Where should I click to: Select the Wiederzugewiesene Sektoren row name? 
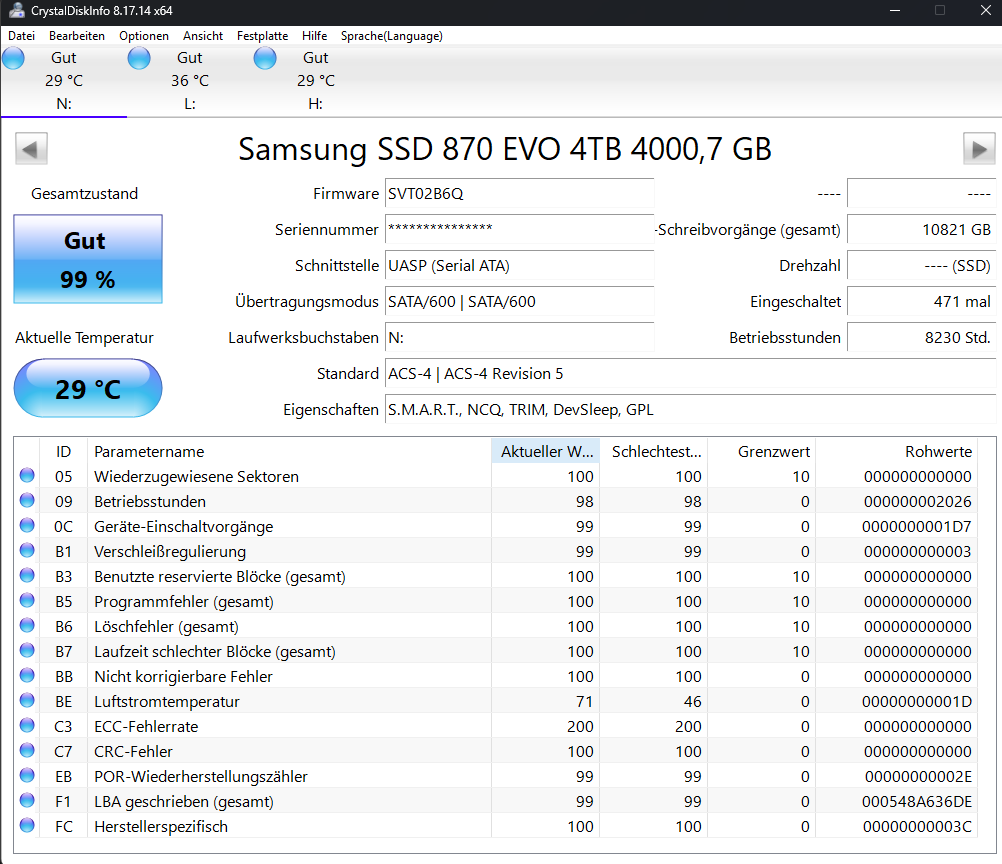196,476
